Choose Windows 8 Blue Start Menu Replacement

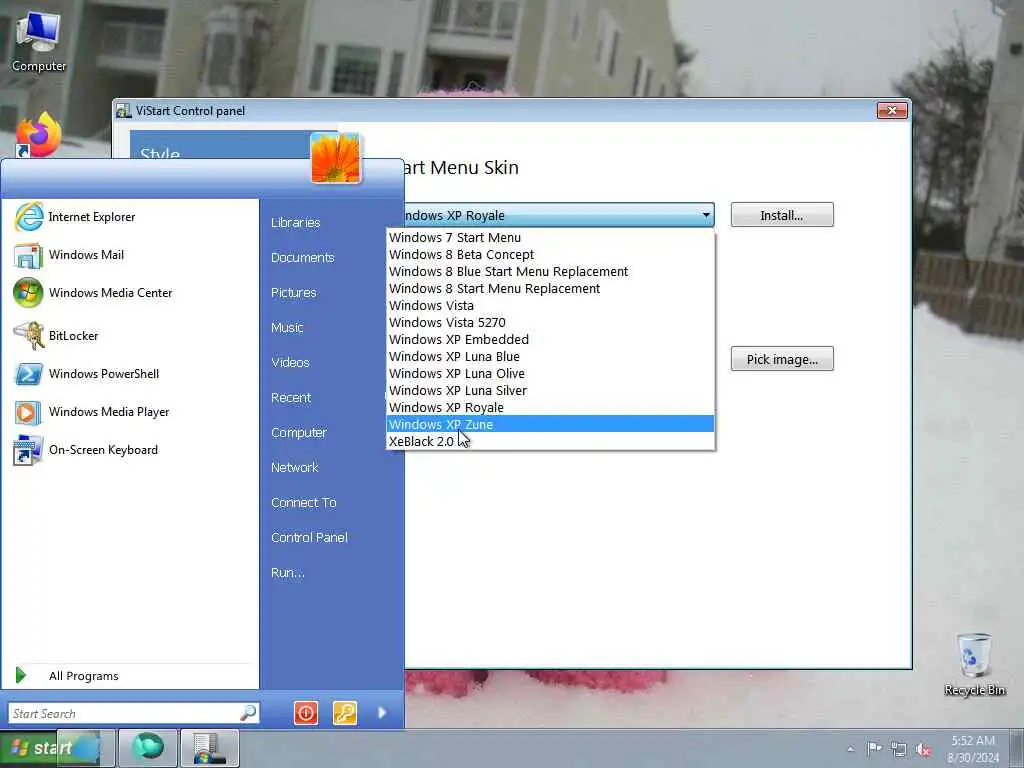click(551, 272)
